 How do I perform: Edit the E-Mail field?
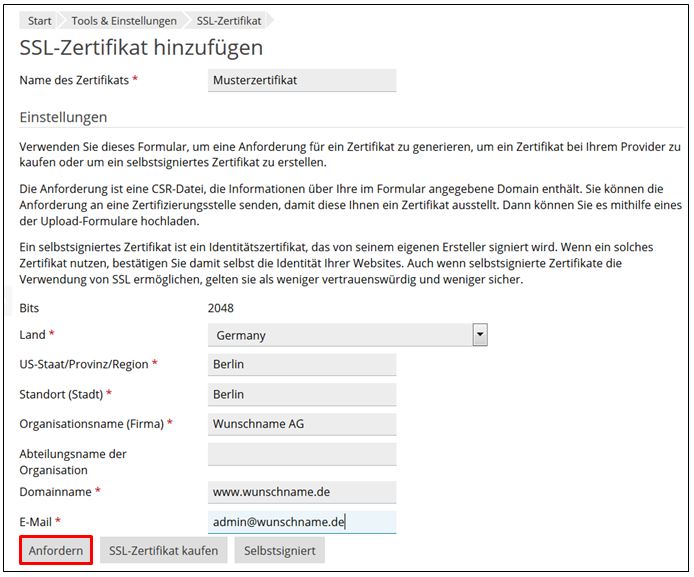pyautogui.click(x=302, y=522)
